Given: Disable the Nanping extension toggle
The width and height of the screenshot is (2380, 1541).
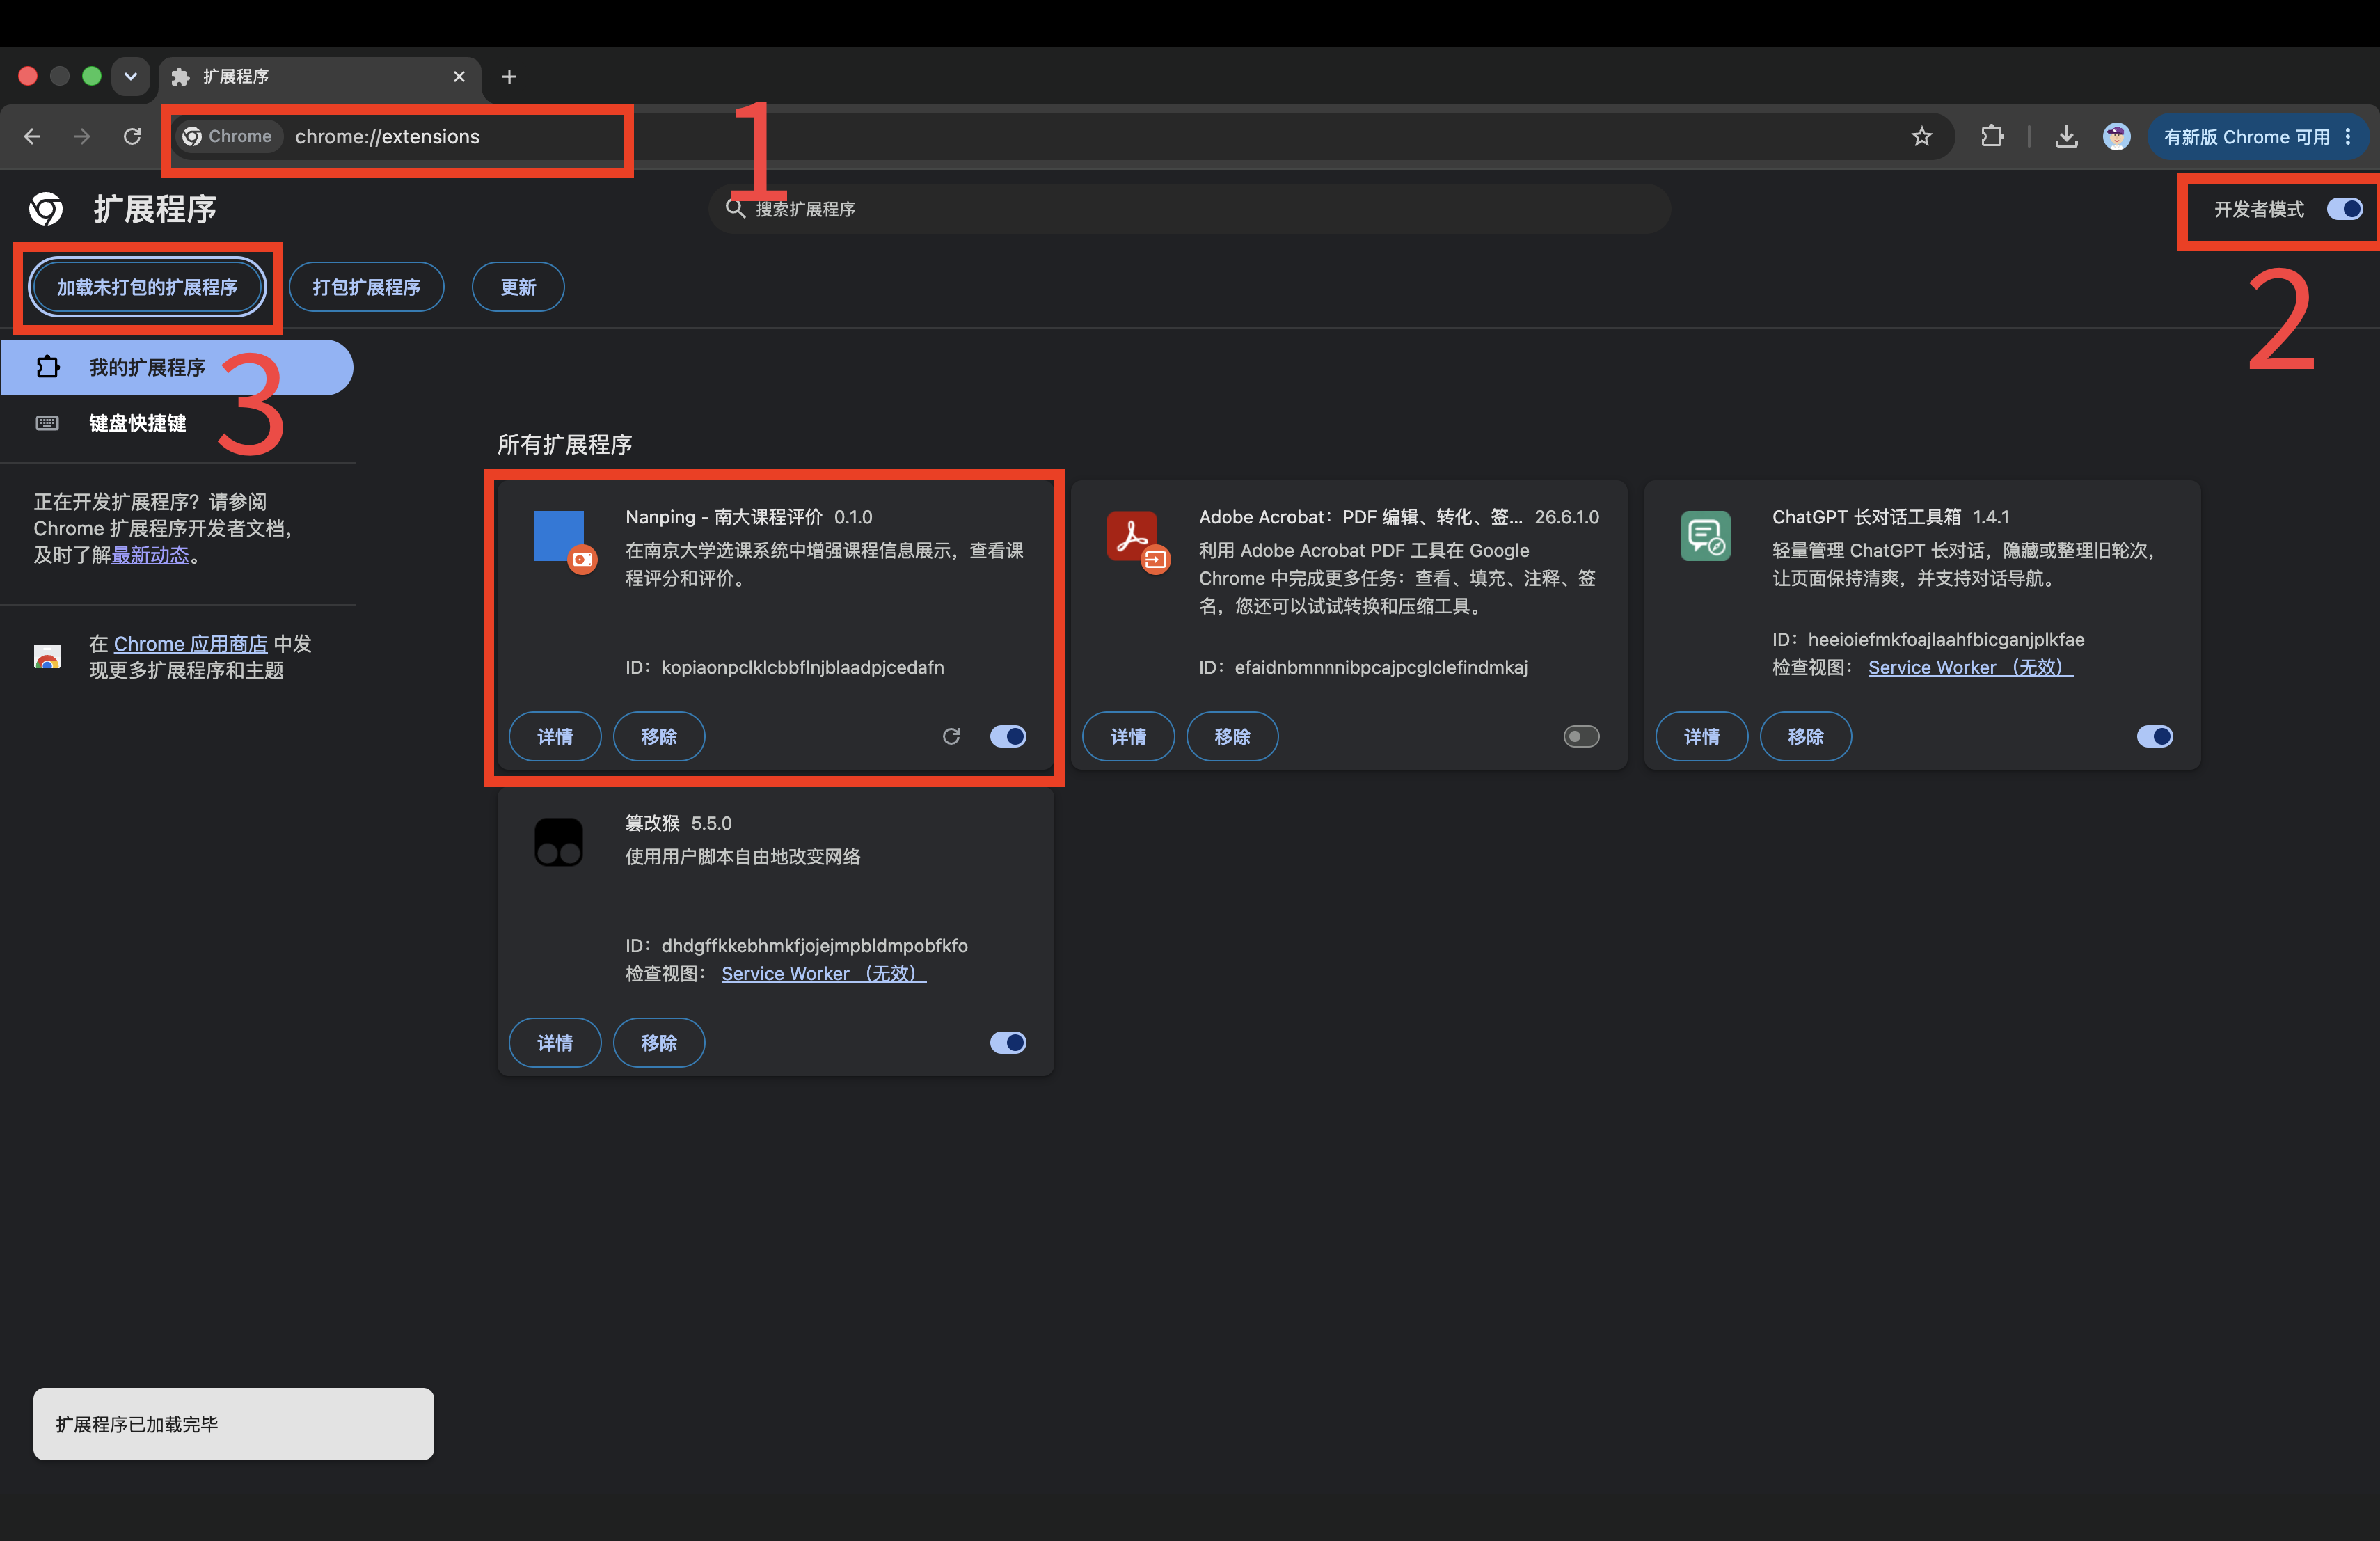Looking at the screenshot, I should [x=1008, y=736].
